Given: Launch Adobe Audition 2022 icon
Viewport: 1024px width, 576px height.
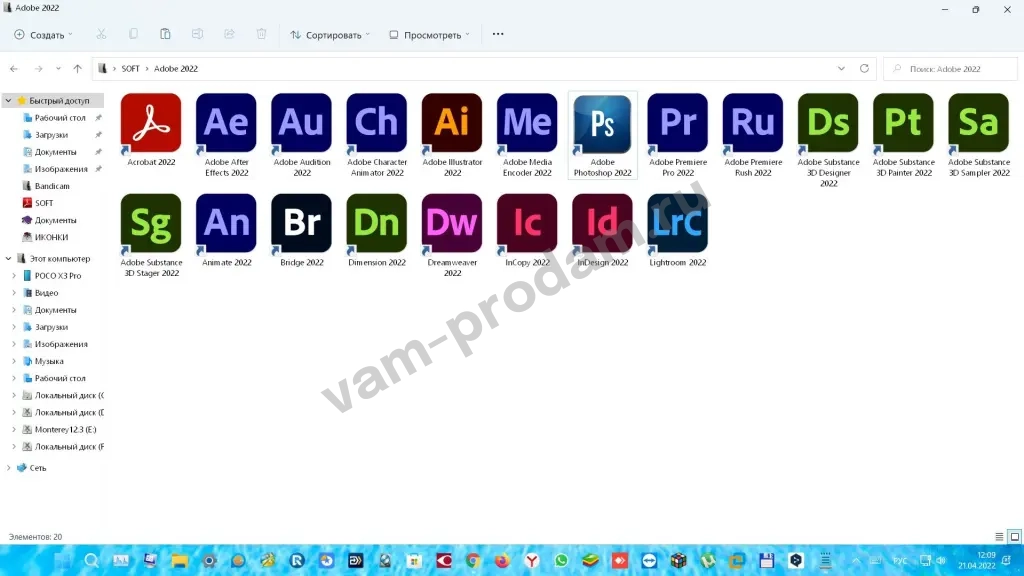Looking at the screenshot, I should click(x=301, y=123).
